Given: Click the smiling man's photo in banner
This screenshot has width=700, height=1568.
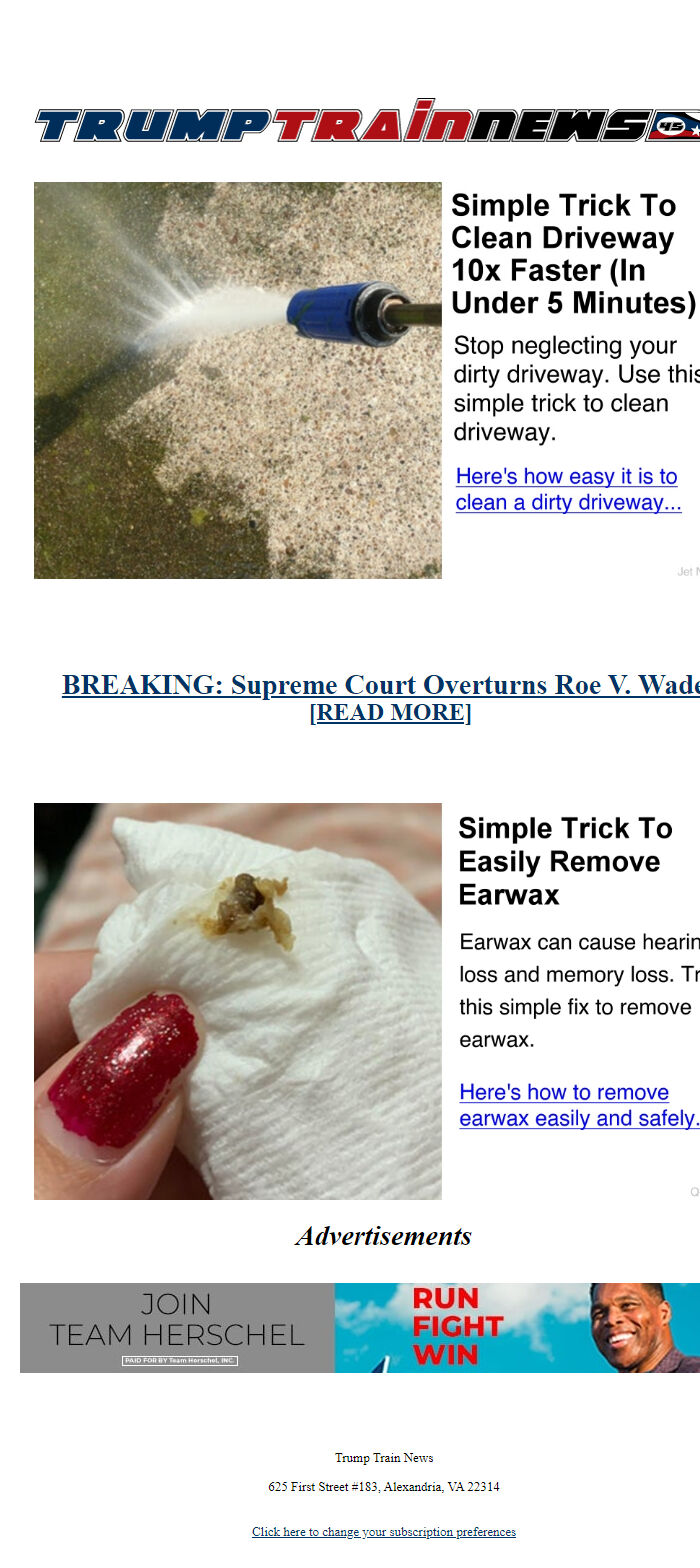Looking at the screenshot, I should point(642,1328).
